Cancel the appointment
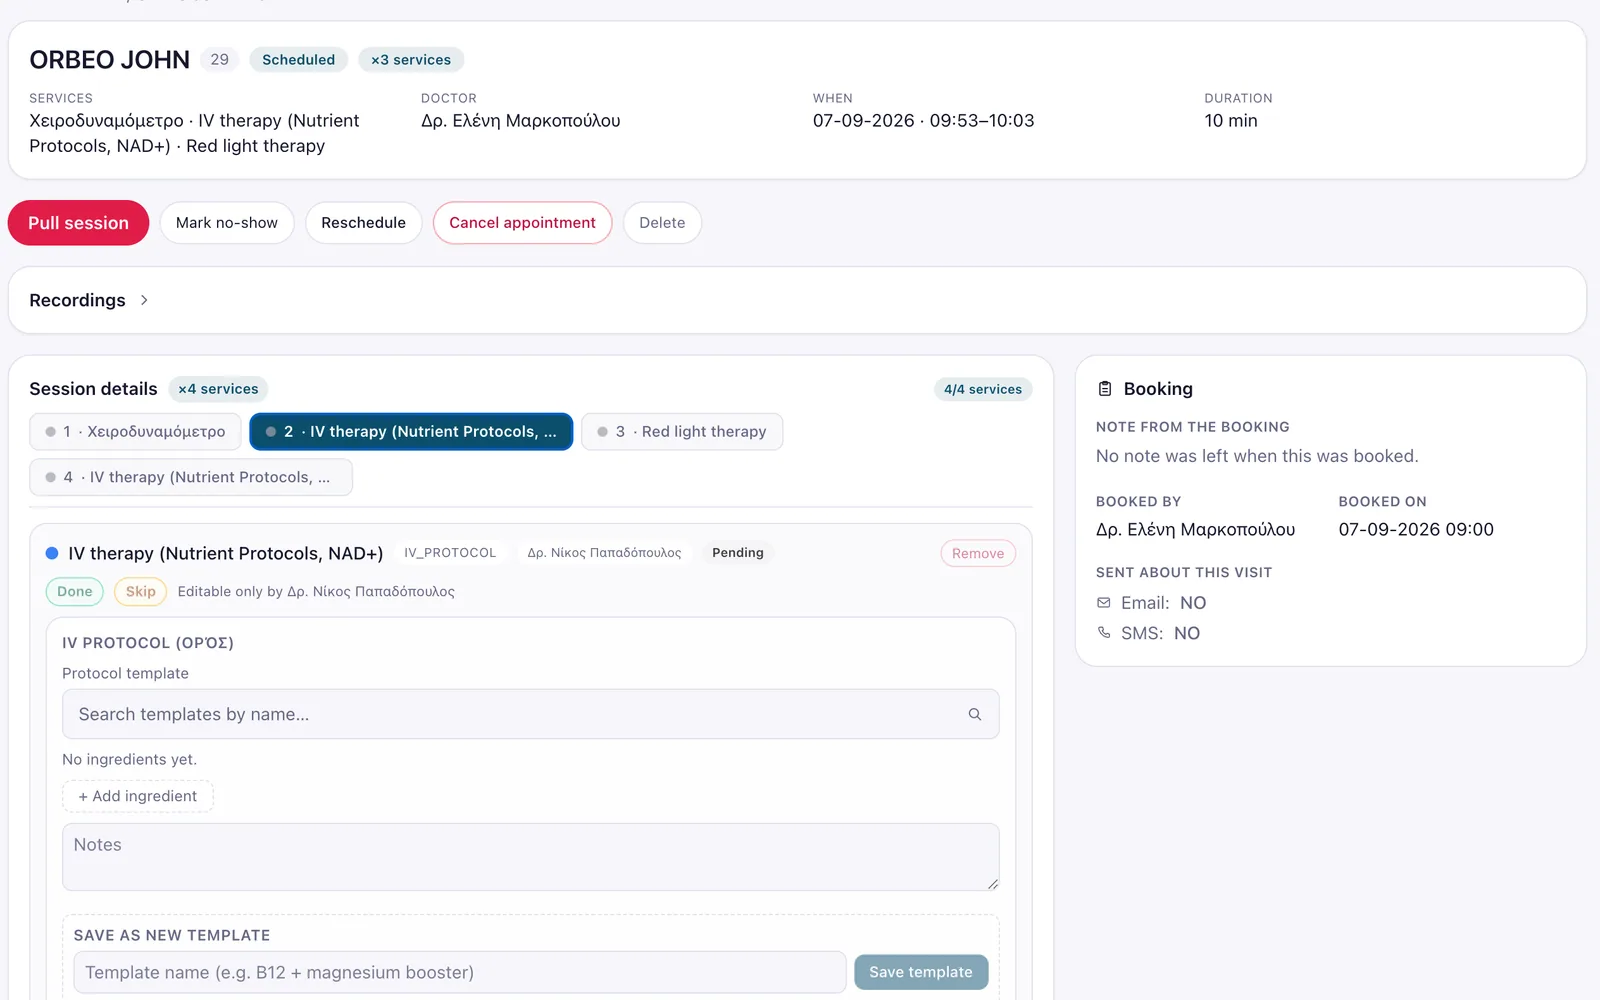The height and width of the screenshot is (1000, 1600). pyautogui.click(x=522, y=223)
